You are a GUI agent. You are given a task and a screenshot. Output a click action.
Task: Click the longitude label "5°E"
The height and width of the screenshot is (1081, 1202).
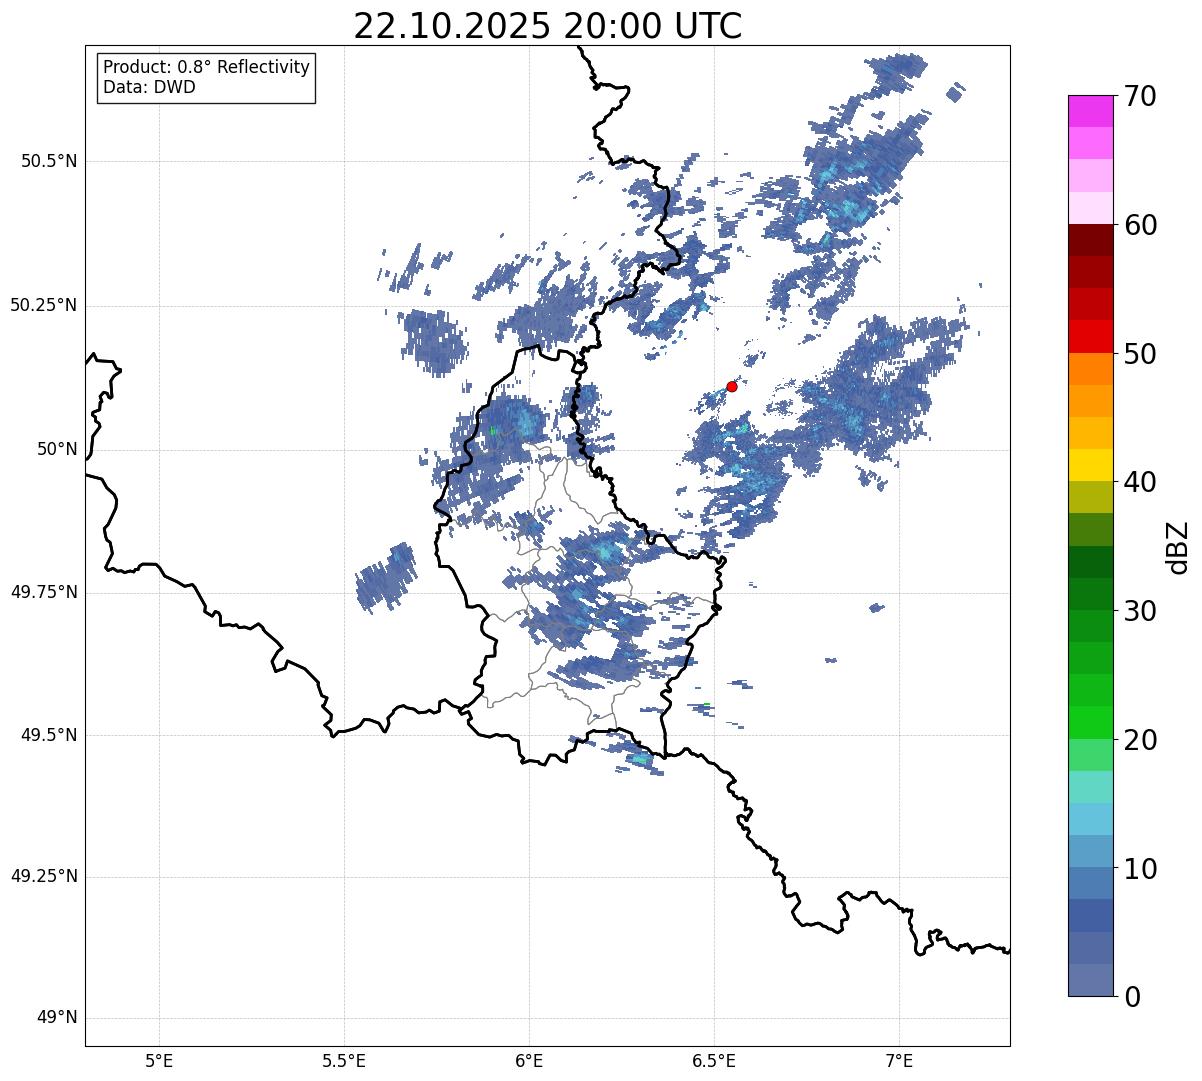pyautogui.click(x=159, y=1061)
